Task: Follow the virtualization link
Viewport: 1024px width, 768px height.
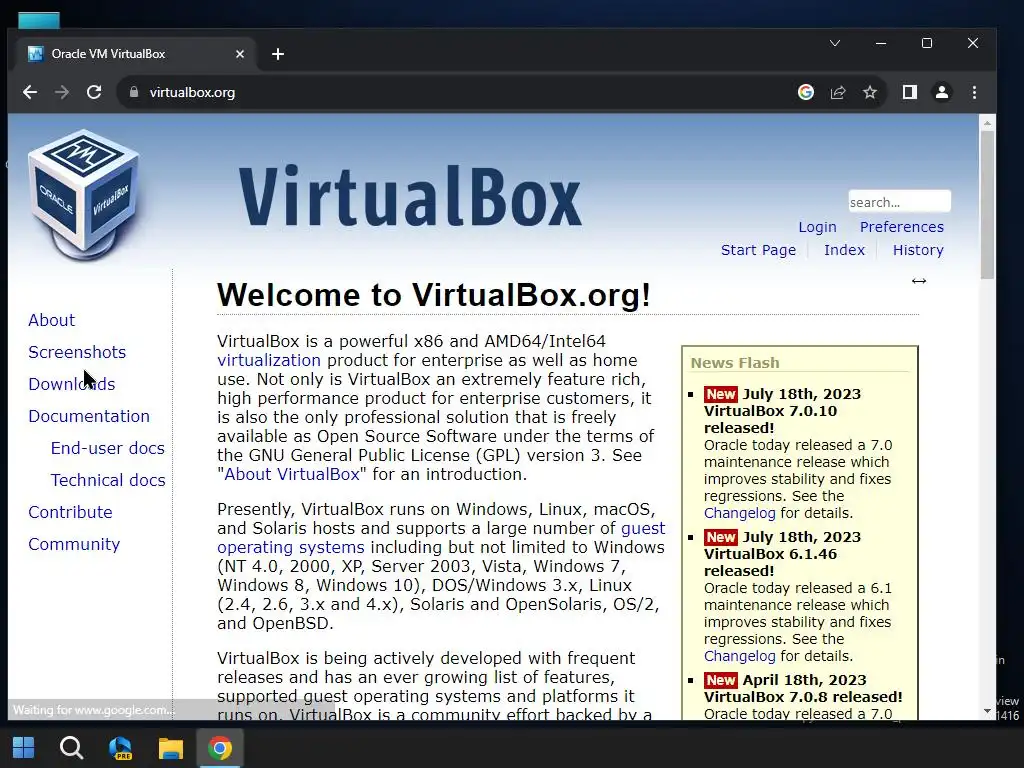Action: click(x=269, y=360)
